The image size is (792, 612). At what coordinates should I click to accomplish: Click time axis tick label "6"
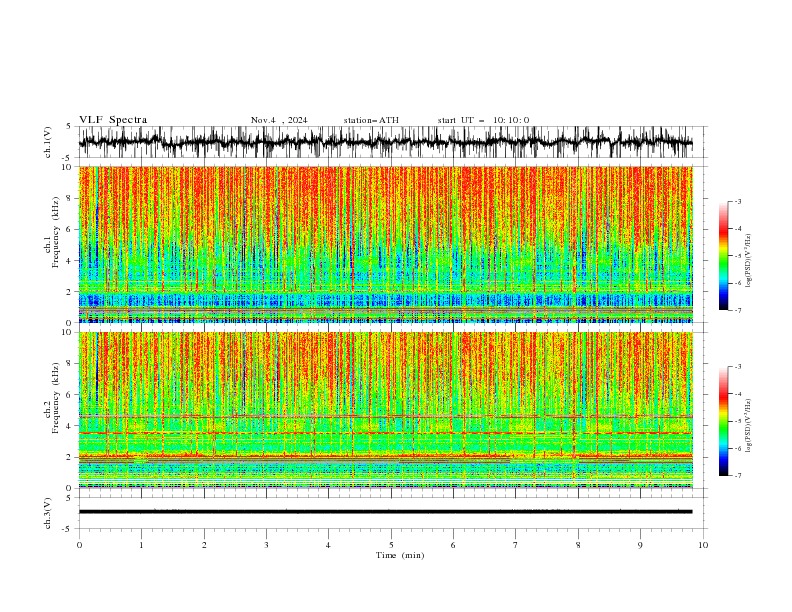tap(454, 545)
